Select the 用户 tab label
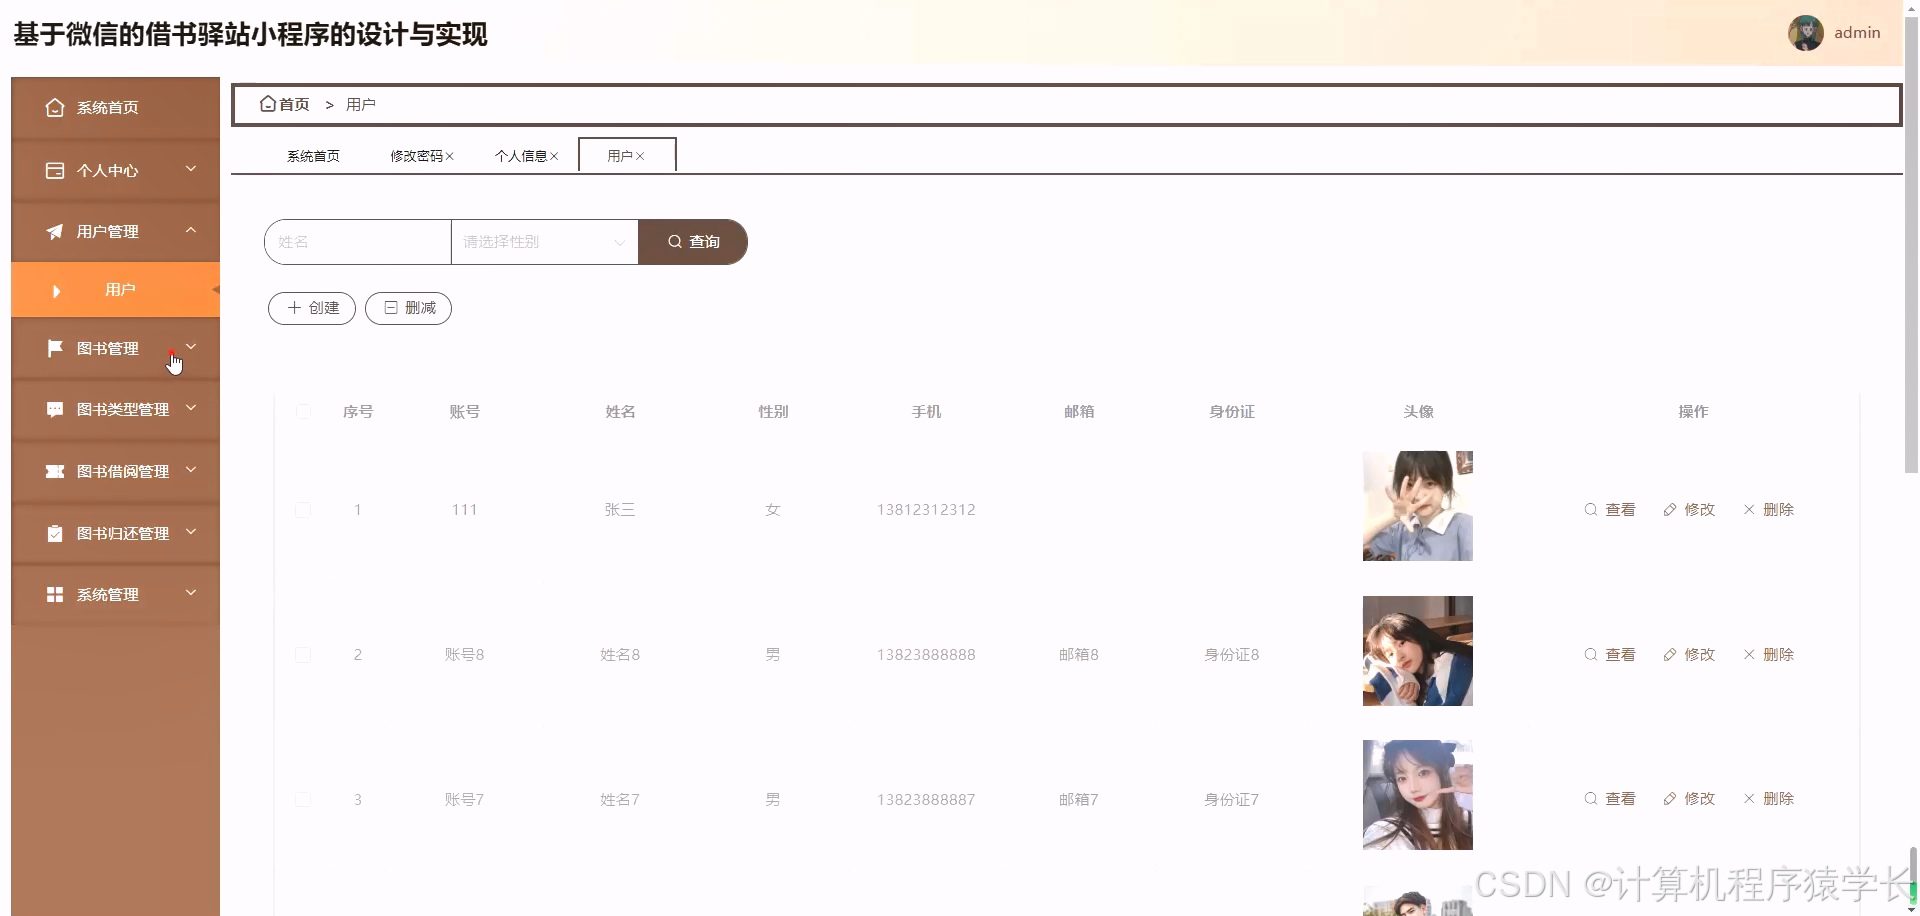 click(x=620, y=156)
